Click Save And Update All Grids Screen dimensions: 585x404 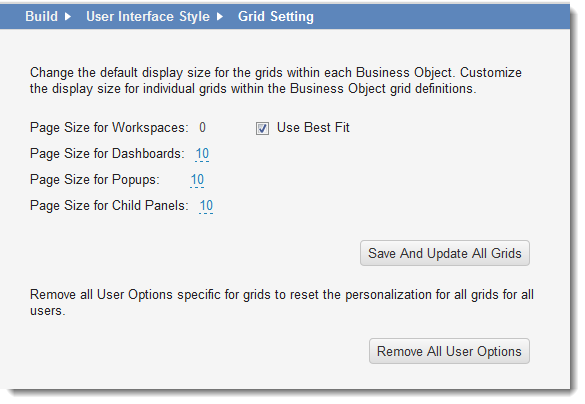445,253
